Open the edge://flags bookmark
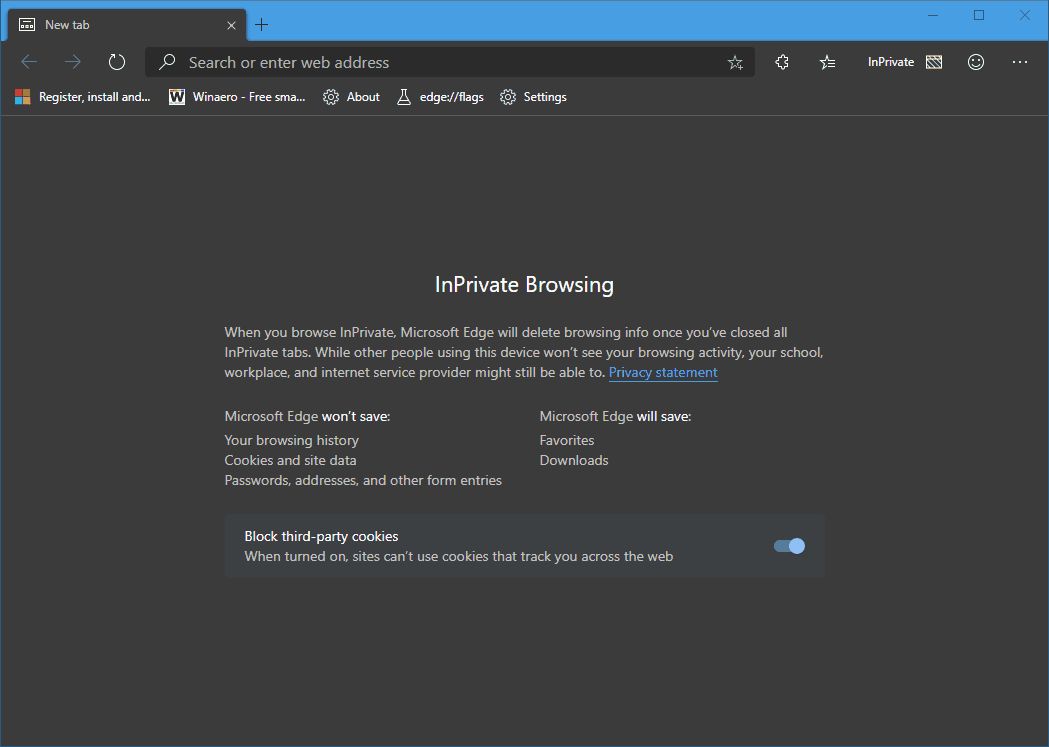The image size is (1049, 747). pyautogui.click(x=440, y=97)
